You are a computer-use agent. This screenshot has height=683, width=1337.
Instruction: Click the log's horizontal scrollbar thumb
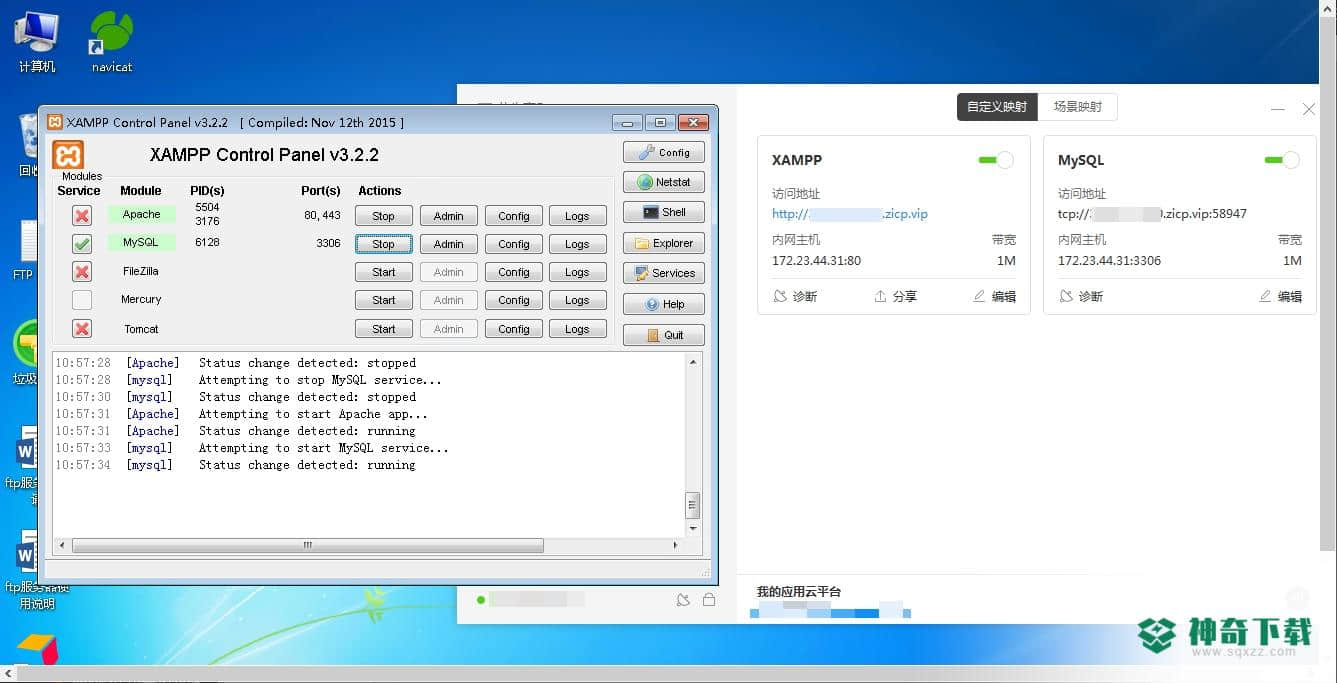tap(308, 546)
